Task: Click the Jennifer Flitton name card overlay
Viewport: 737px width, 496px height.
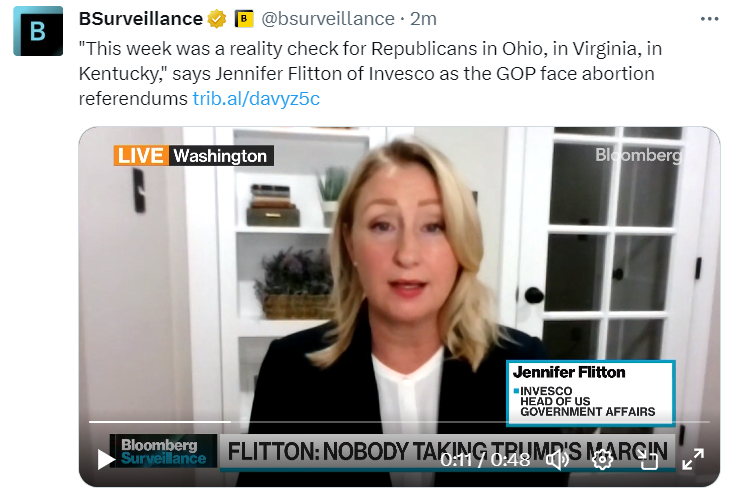Action: pos(591,393)
